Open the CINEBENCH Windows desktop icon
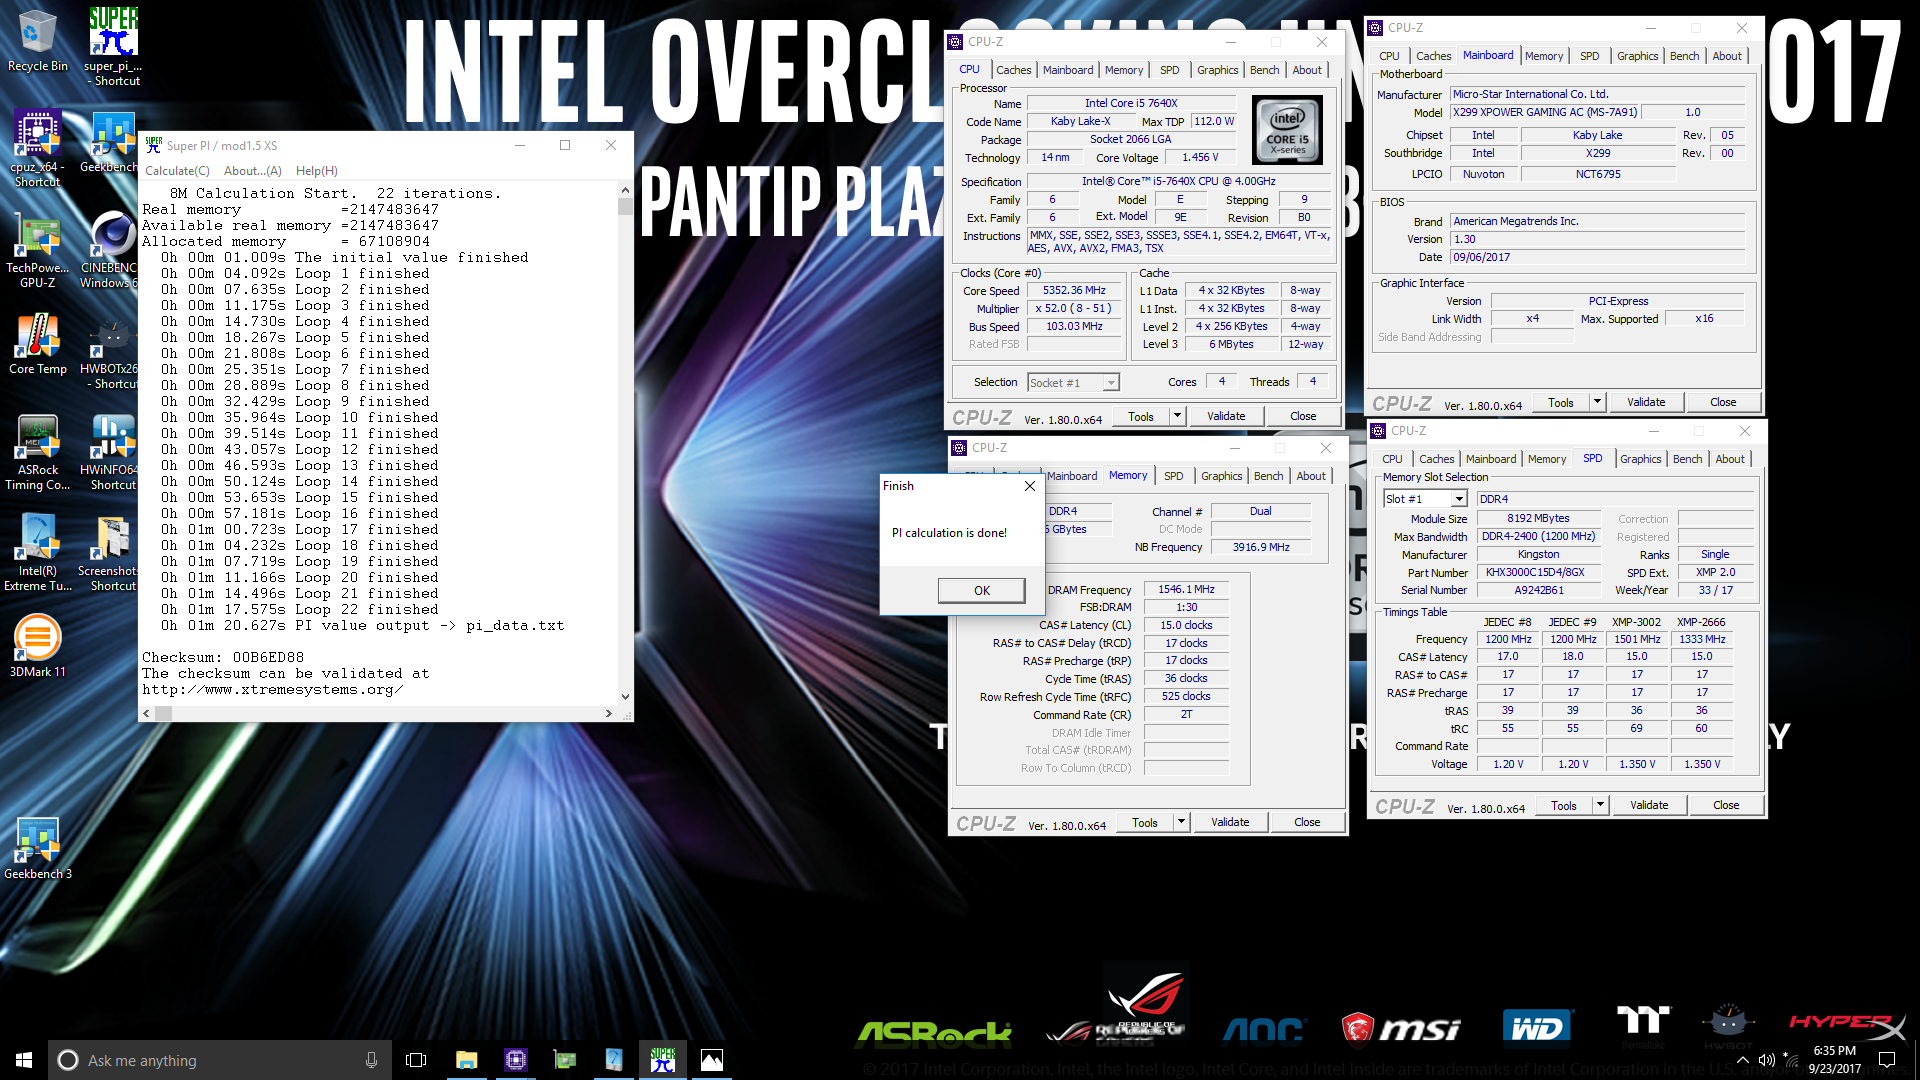 110,250
